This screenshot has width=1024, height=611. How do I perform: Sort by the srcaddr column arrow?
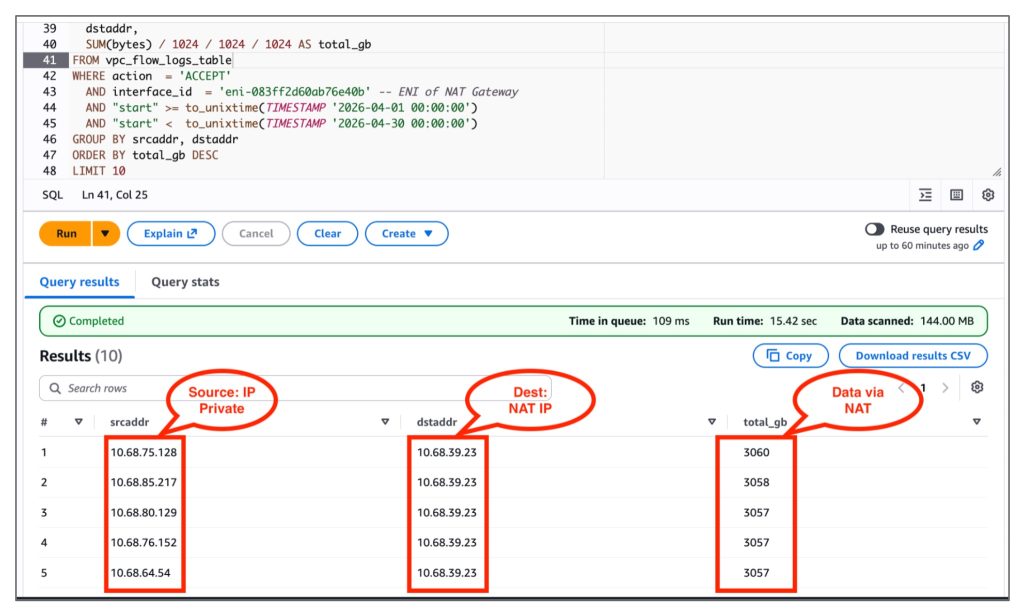(385, 422)
